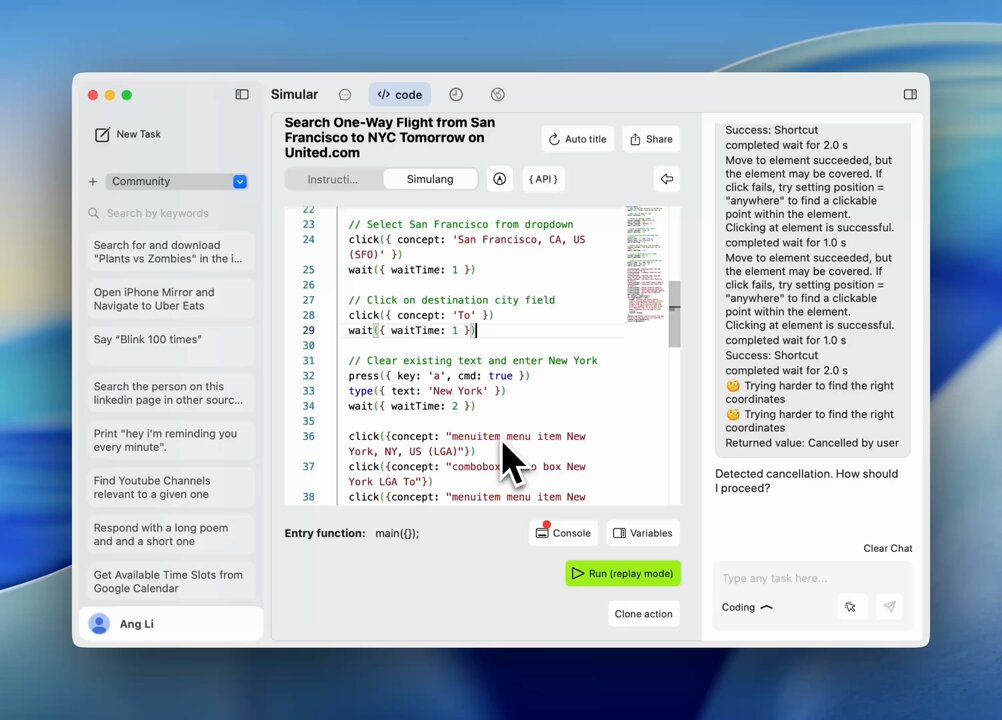
Task: Click the task title heading text
Action: [390, 137]
